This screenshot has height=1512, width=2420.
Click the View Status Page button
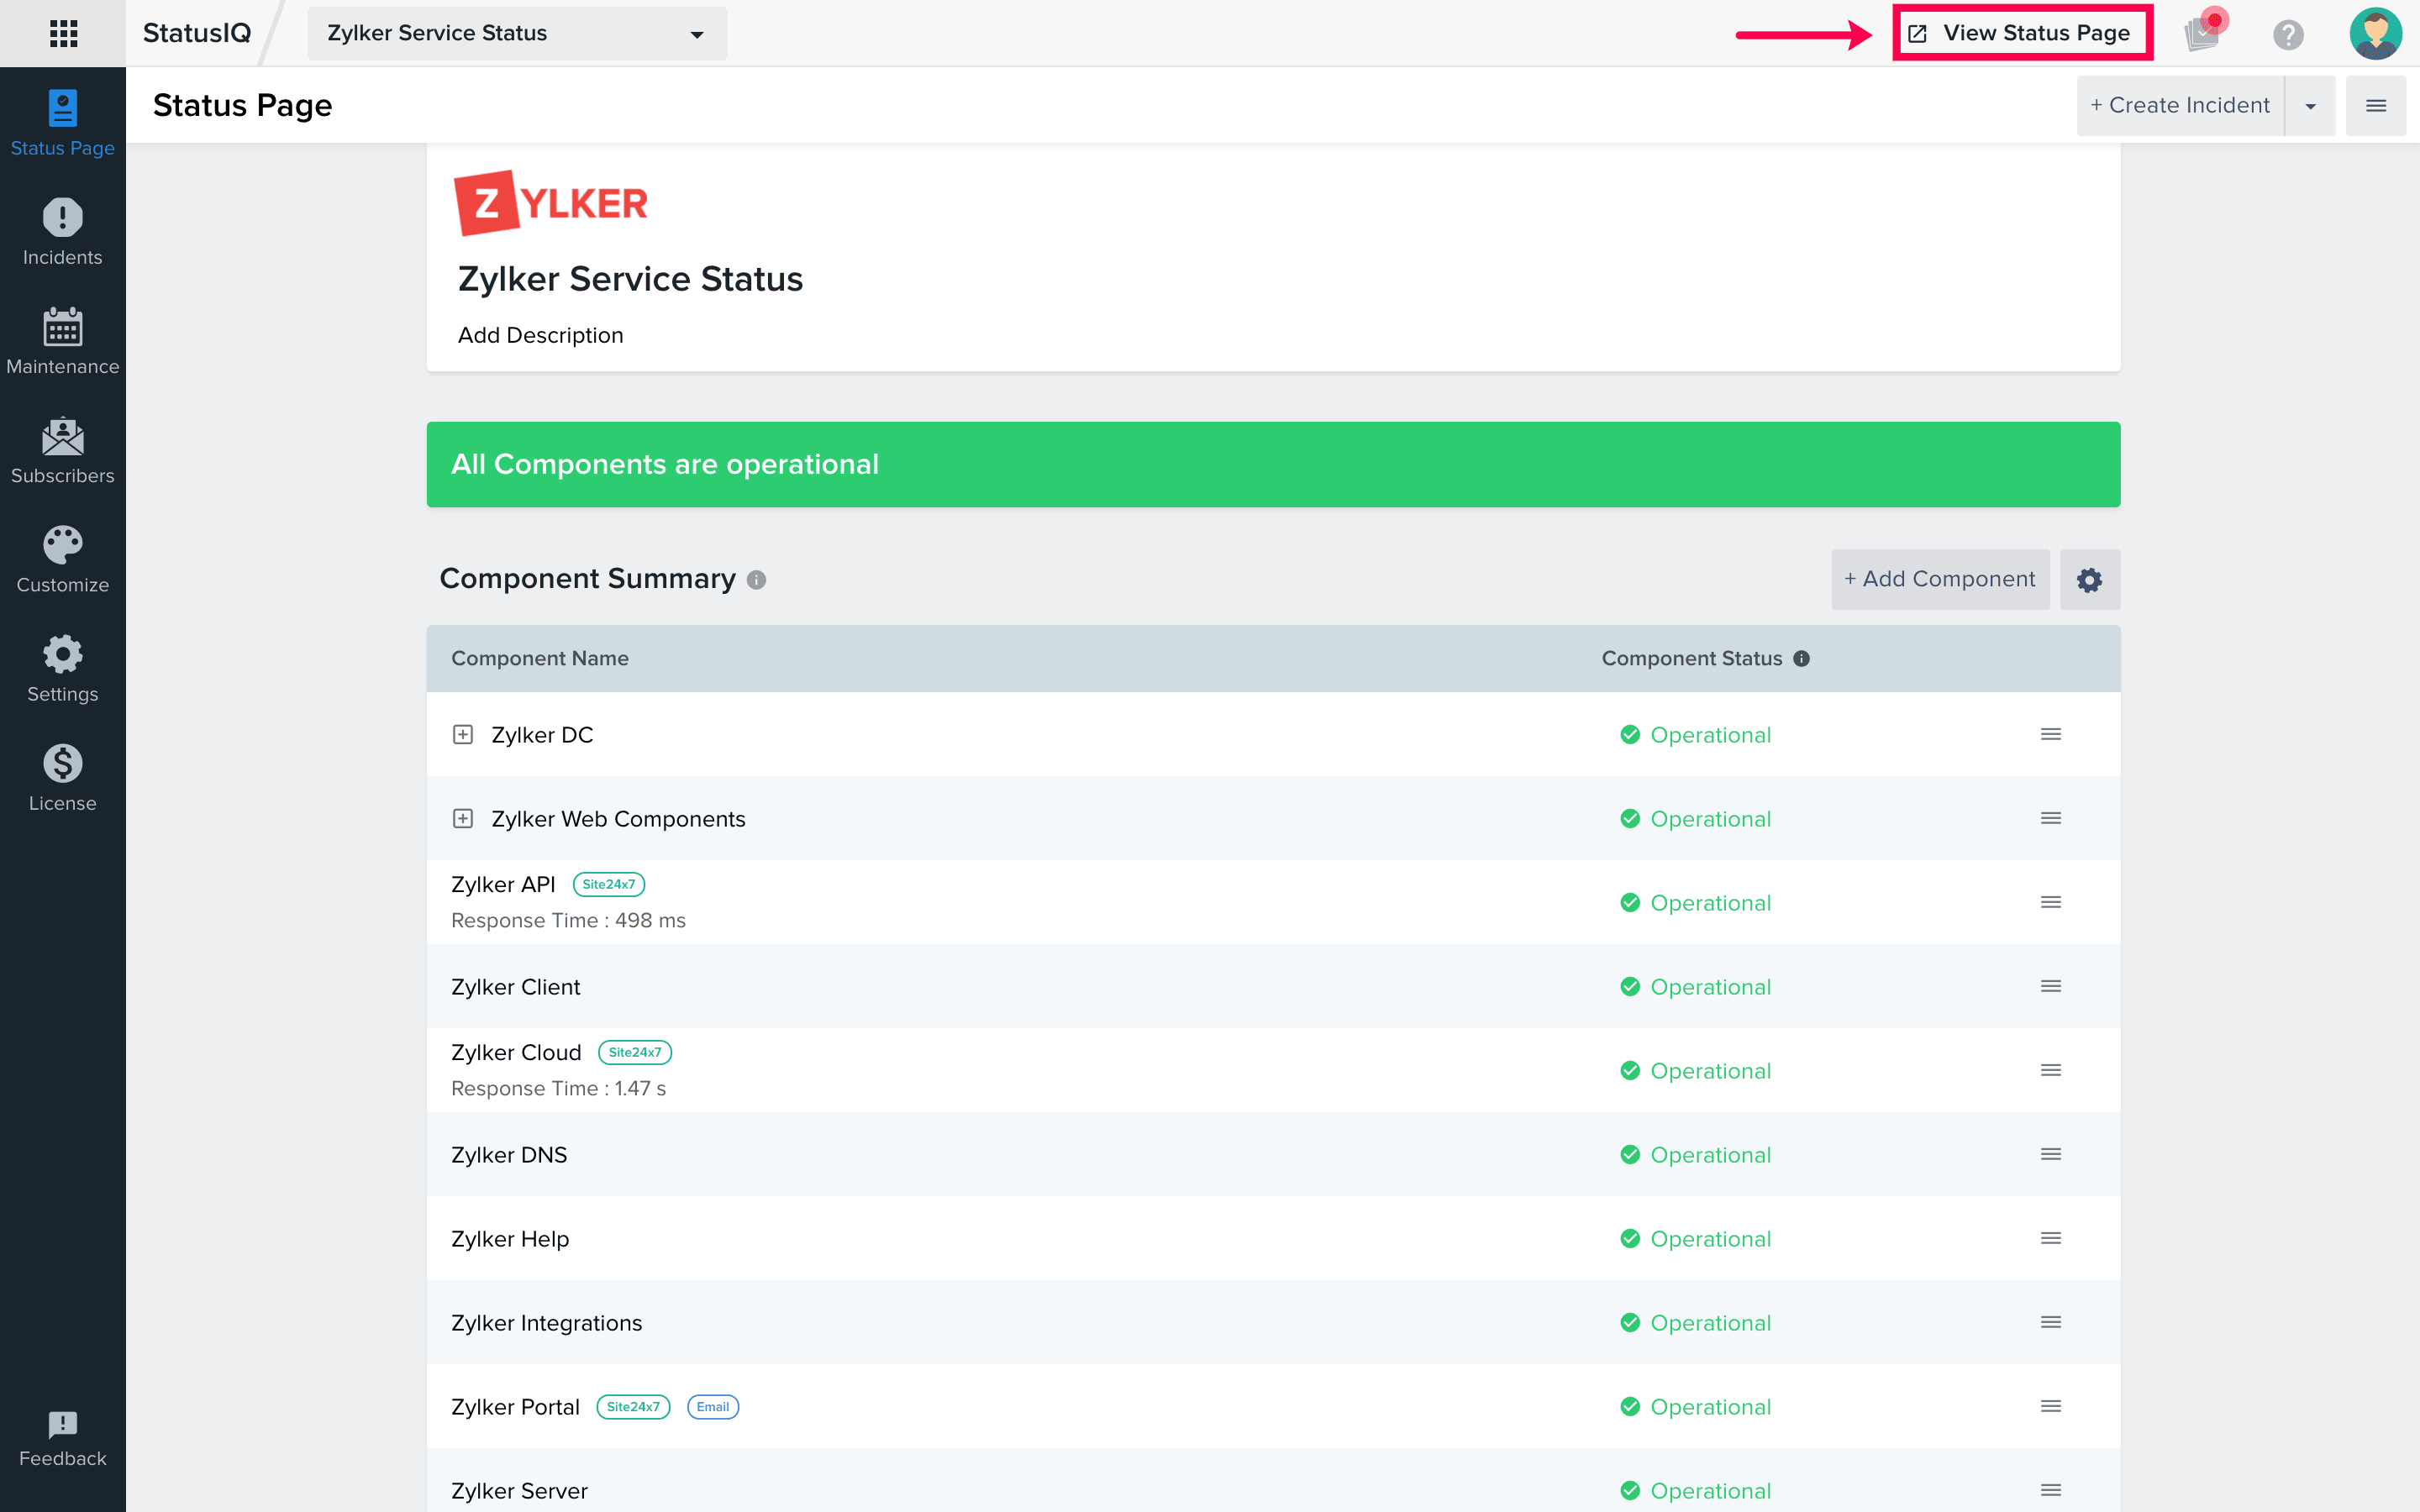(x=2022, y=32)
